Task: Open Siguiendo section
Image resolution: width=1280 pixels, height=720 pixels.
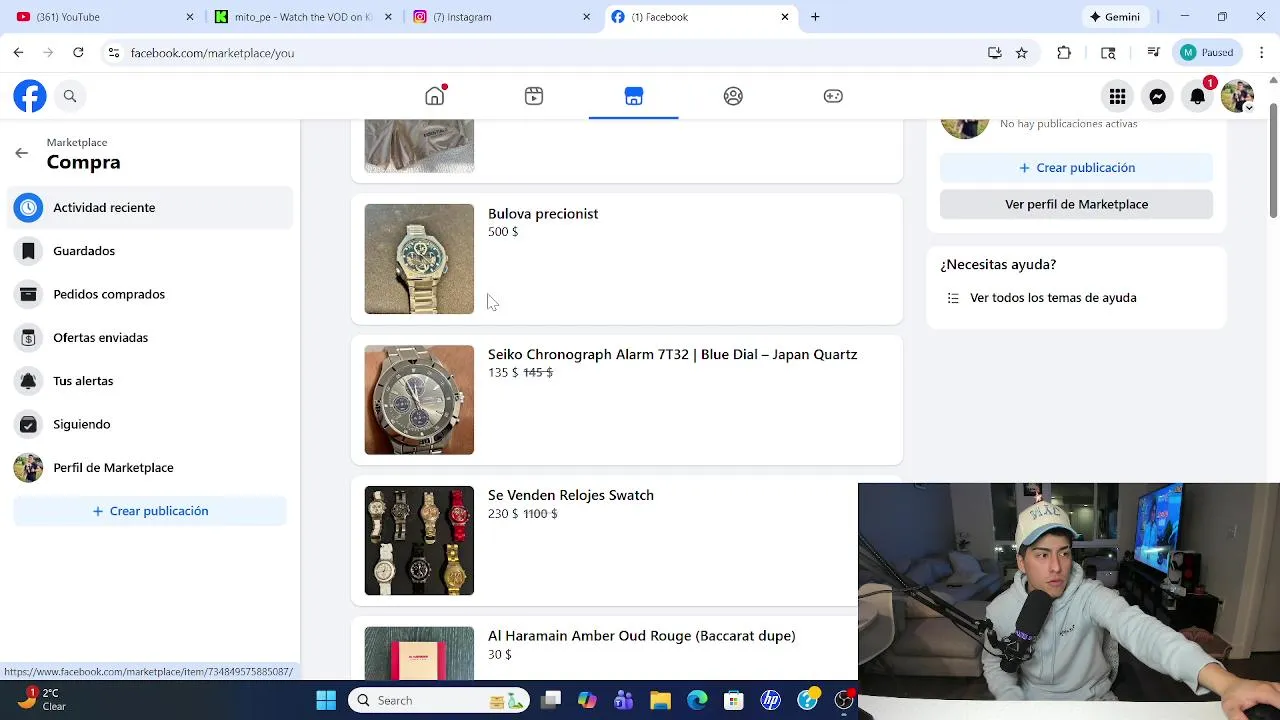Action: click(x=152, y=424)
